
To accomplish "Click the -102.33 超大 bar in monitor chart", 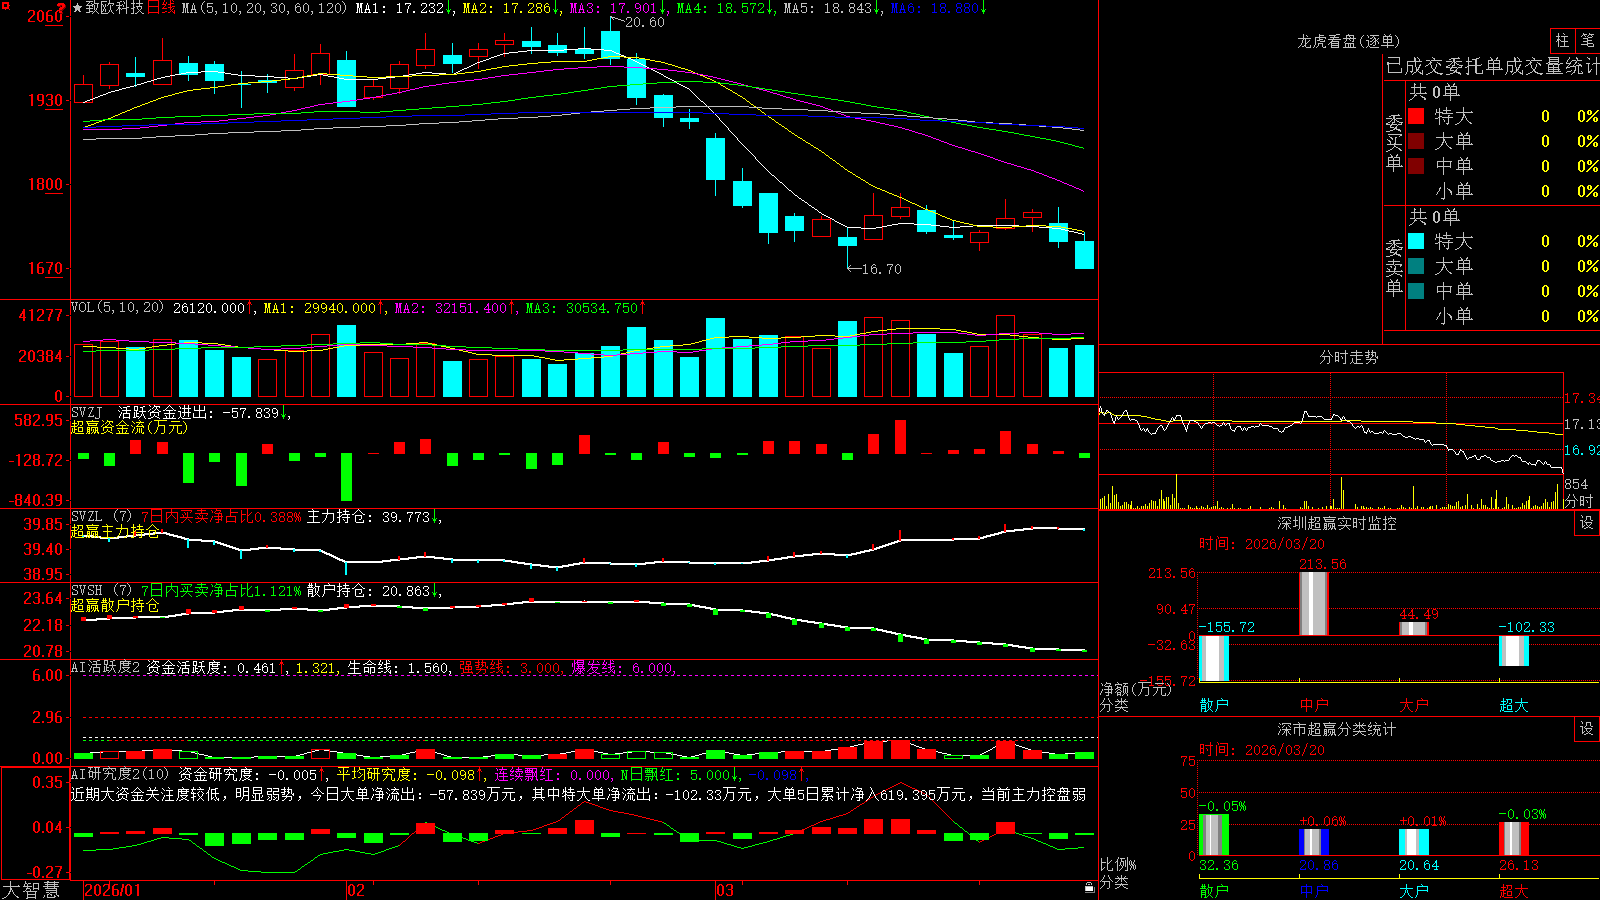I will click(x=1513, y=651).
